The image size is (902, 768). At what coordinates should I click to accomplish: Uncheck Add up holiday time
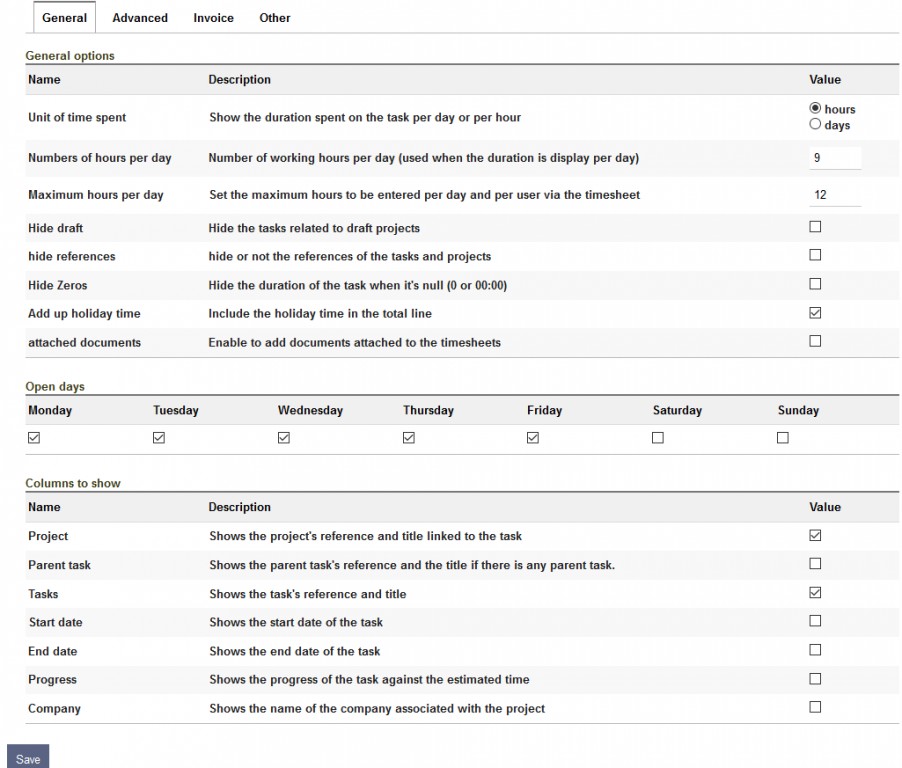pyautogui.click(x=815, y=313)
